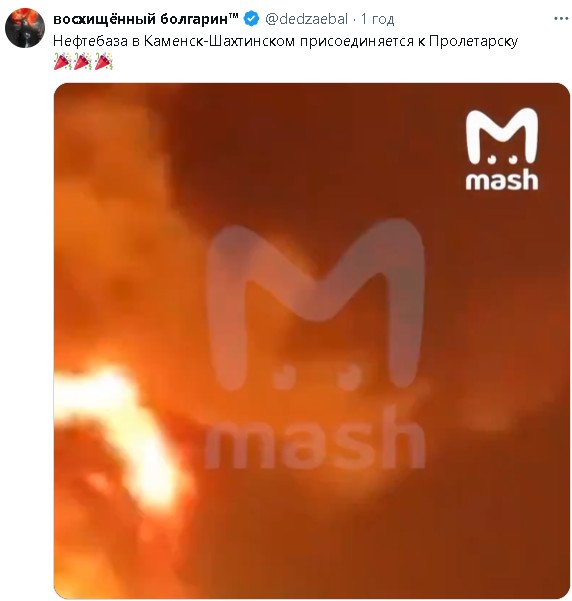Click the word Пролетарску in the post
572x601 pixels.
473,41
